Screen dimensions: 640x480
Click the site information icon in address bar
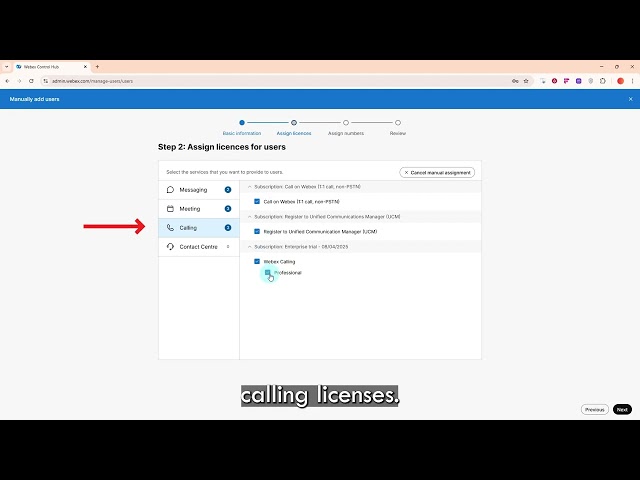coord(45,81)
